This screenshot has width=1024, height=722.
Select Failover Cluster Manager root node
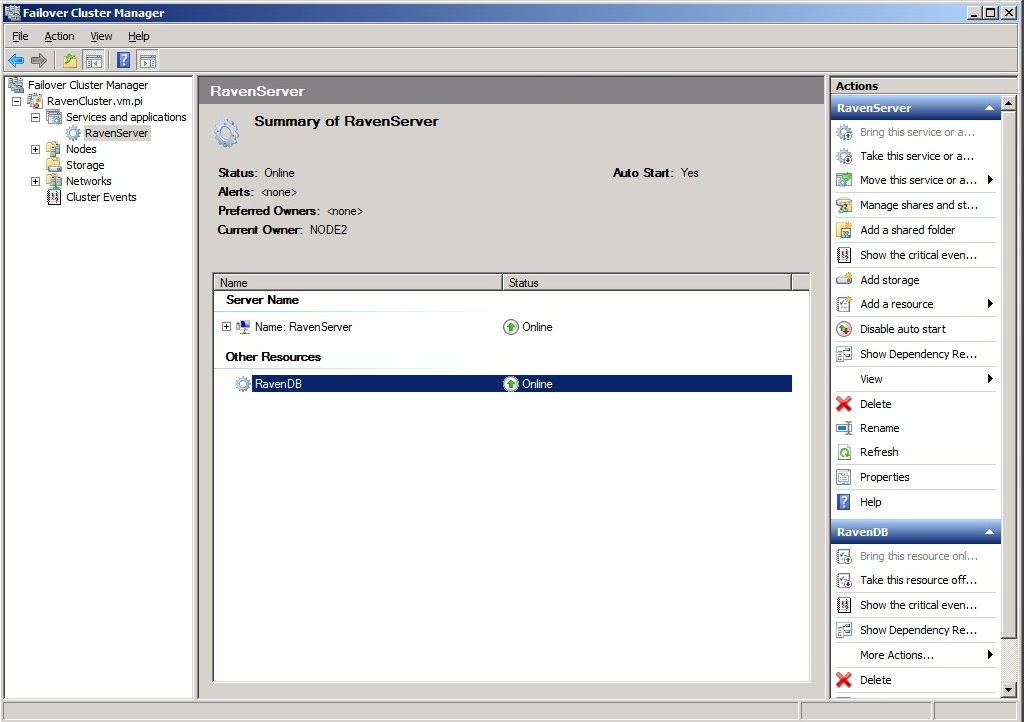coord(88,85)
